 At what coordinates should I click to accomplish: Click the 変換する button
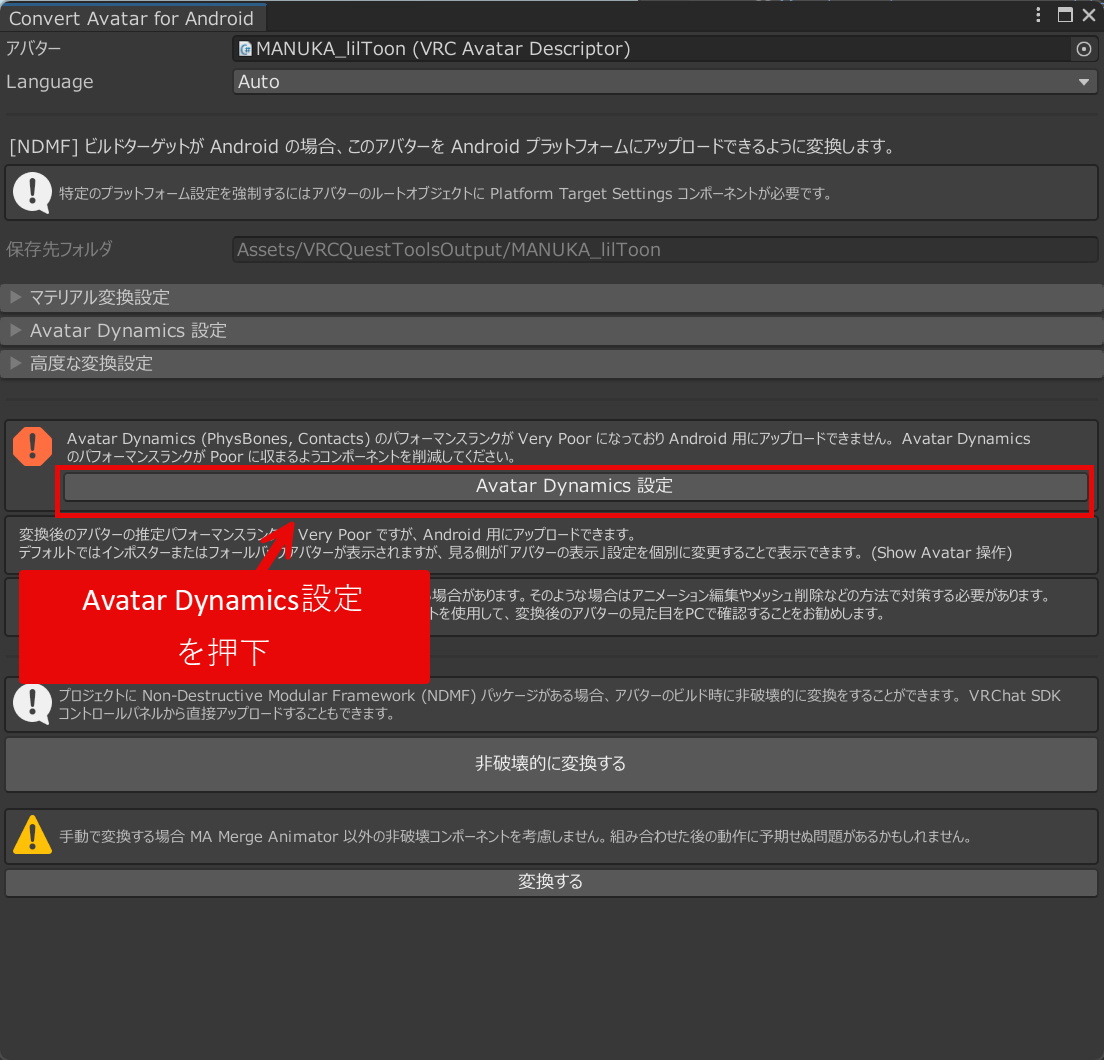(x=551, y=882)
